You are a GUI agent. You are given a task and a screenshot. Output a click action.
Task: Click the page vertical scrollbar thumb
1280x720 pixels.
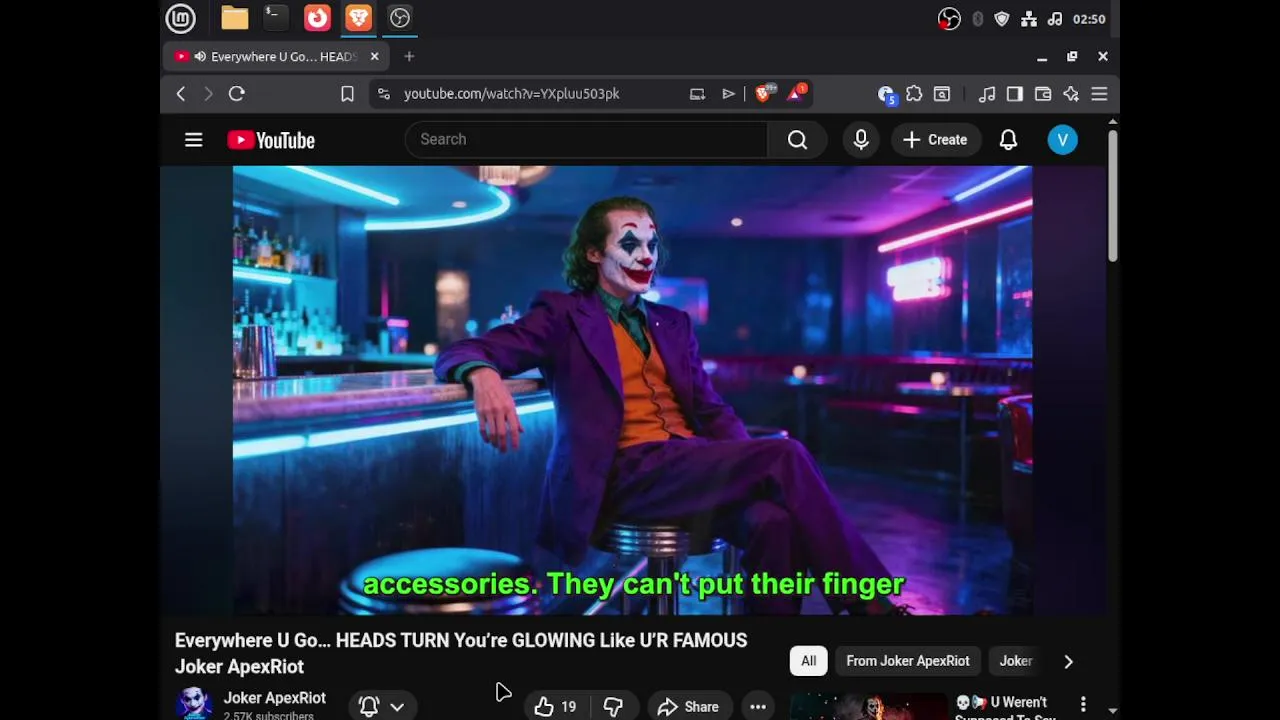1112,196
